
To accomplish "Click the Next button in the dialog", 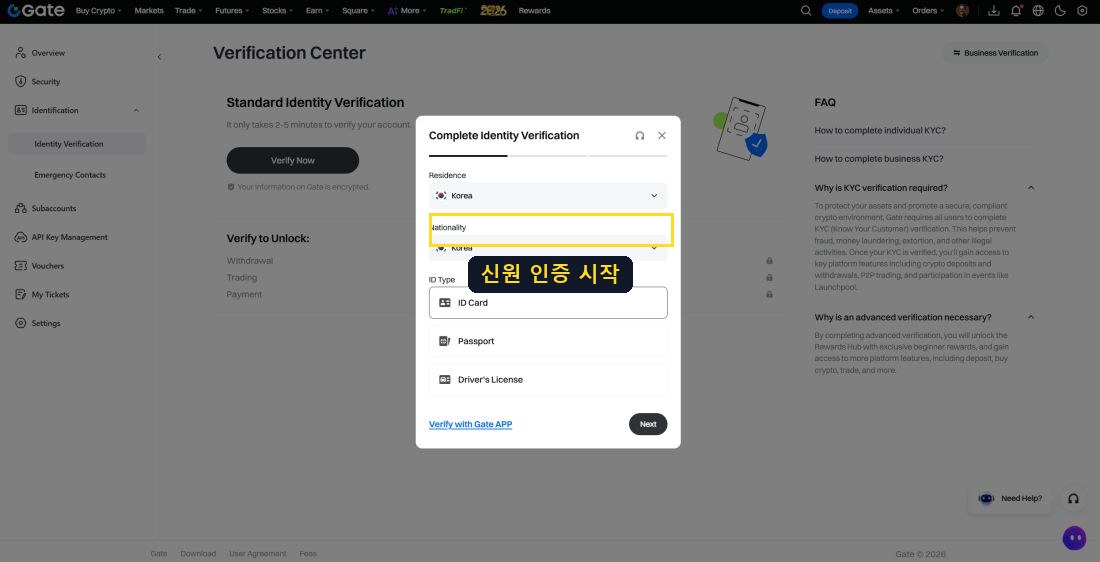I will [x=648, y=424].
